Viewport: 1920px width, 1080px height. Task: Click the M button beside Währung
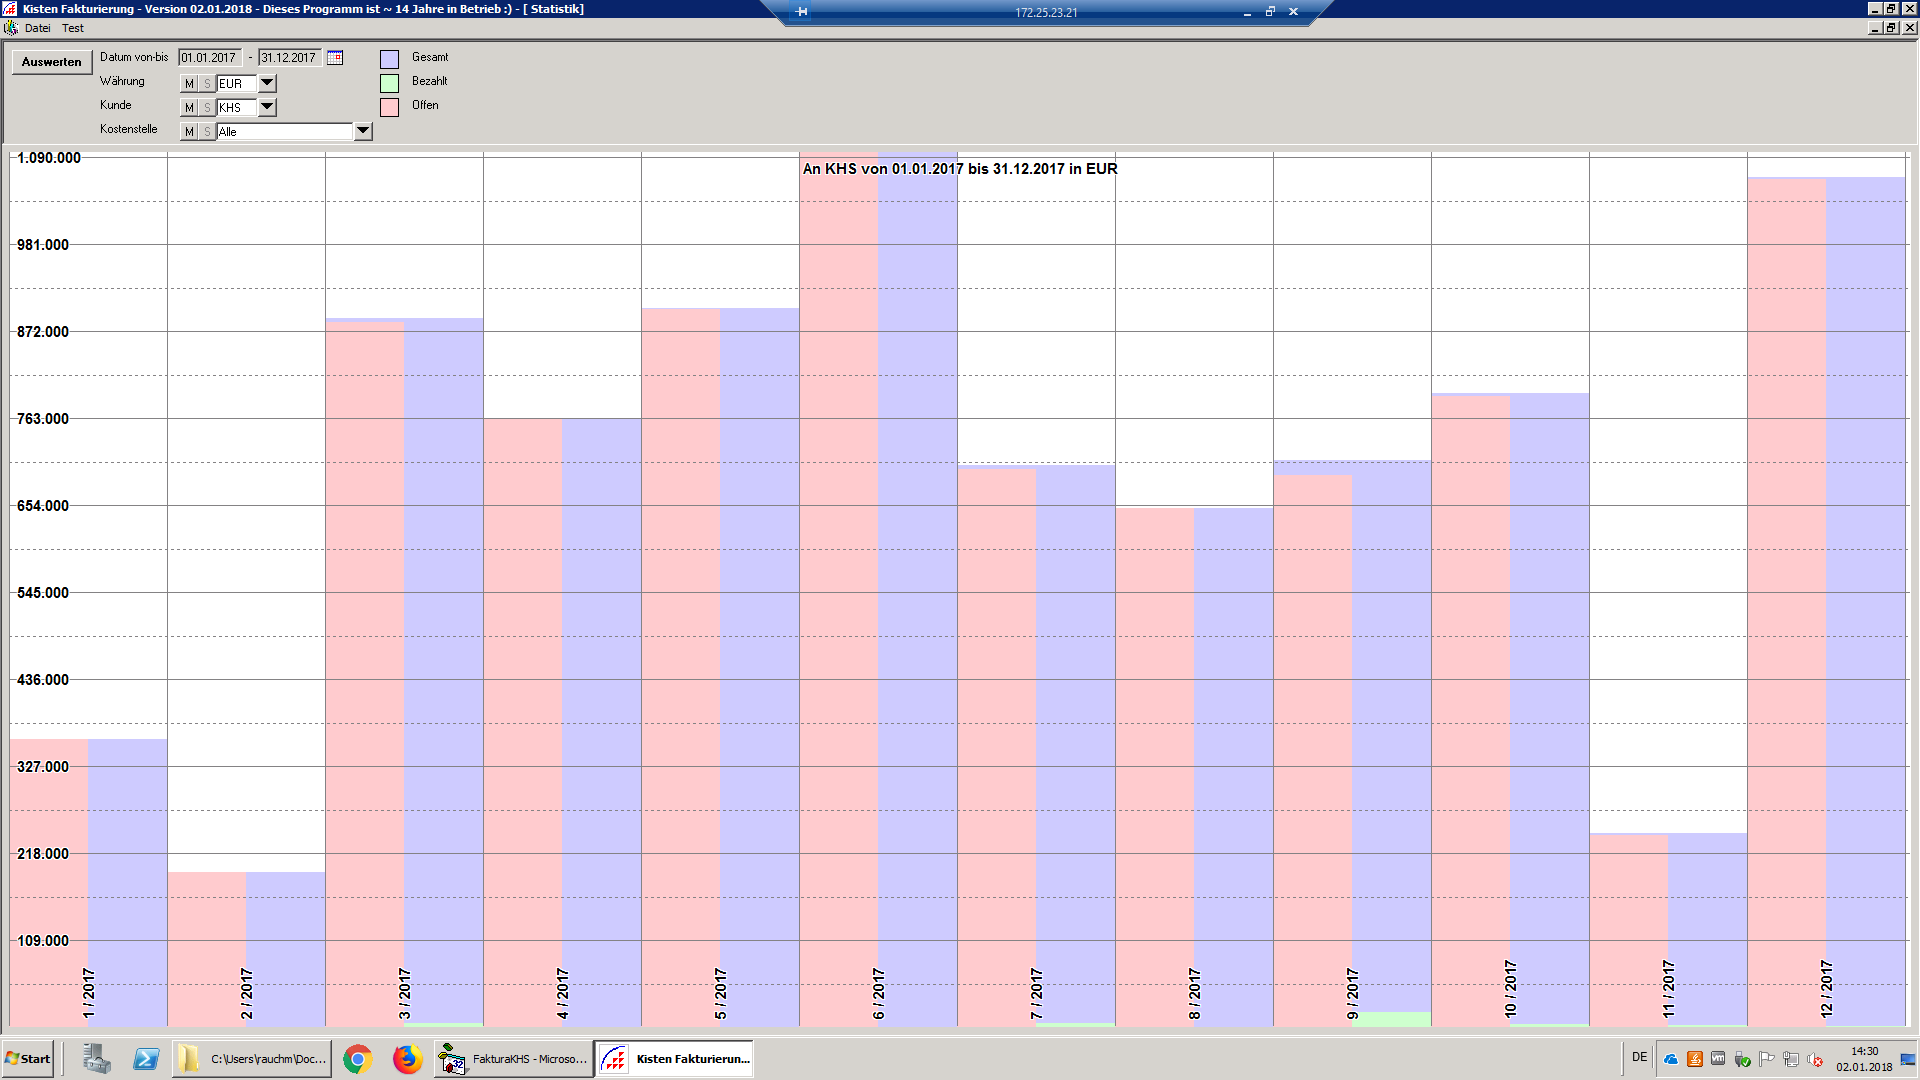pyautogui.click(x=189, y=84)
